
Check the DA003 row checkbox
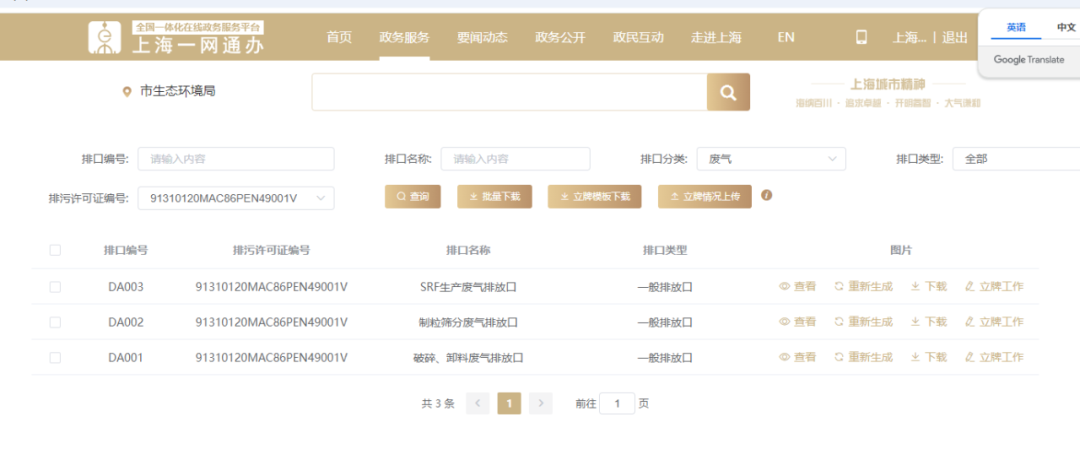pos(55,287)
